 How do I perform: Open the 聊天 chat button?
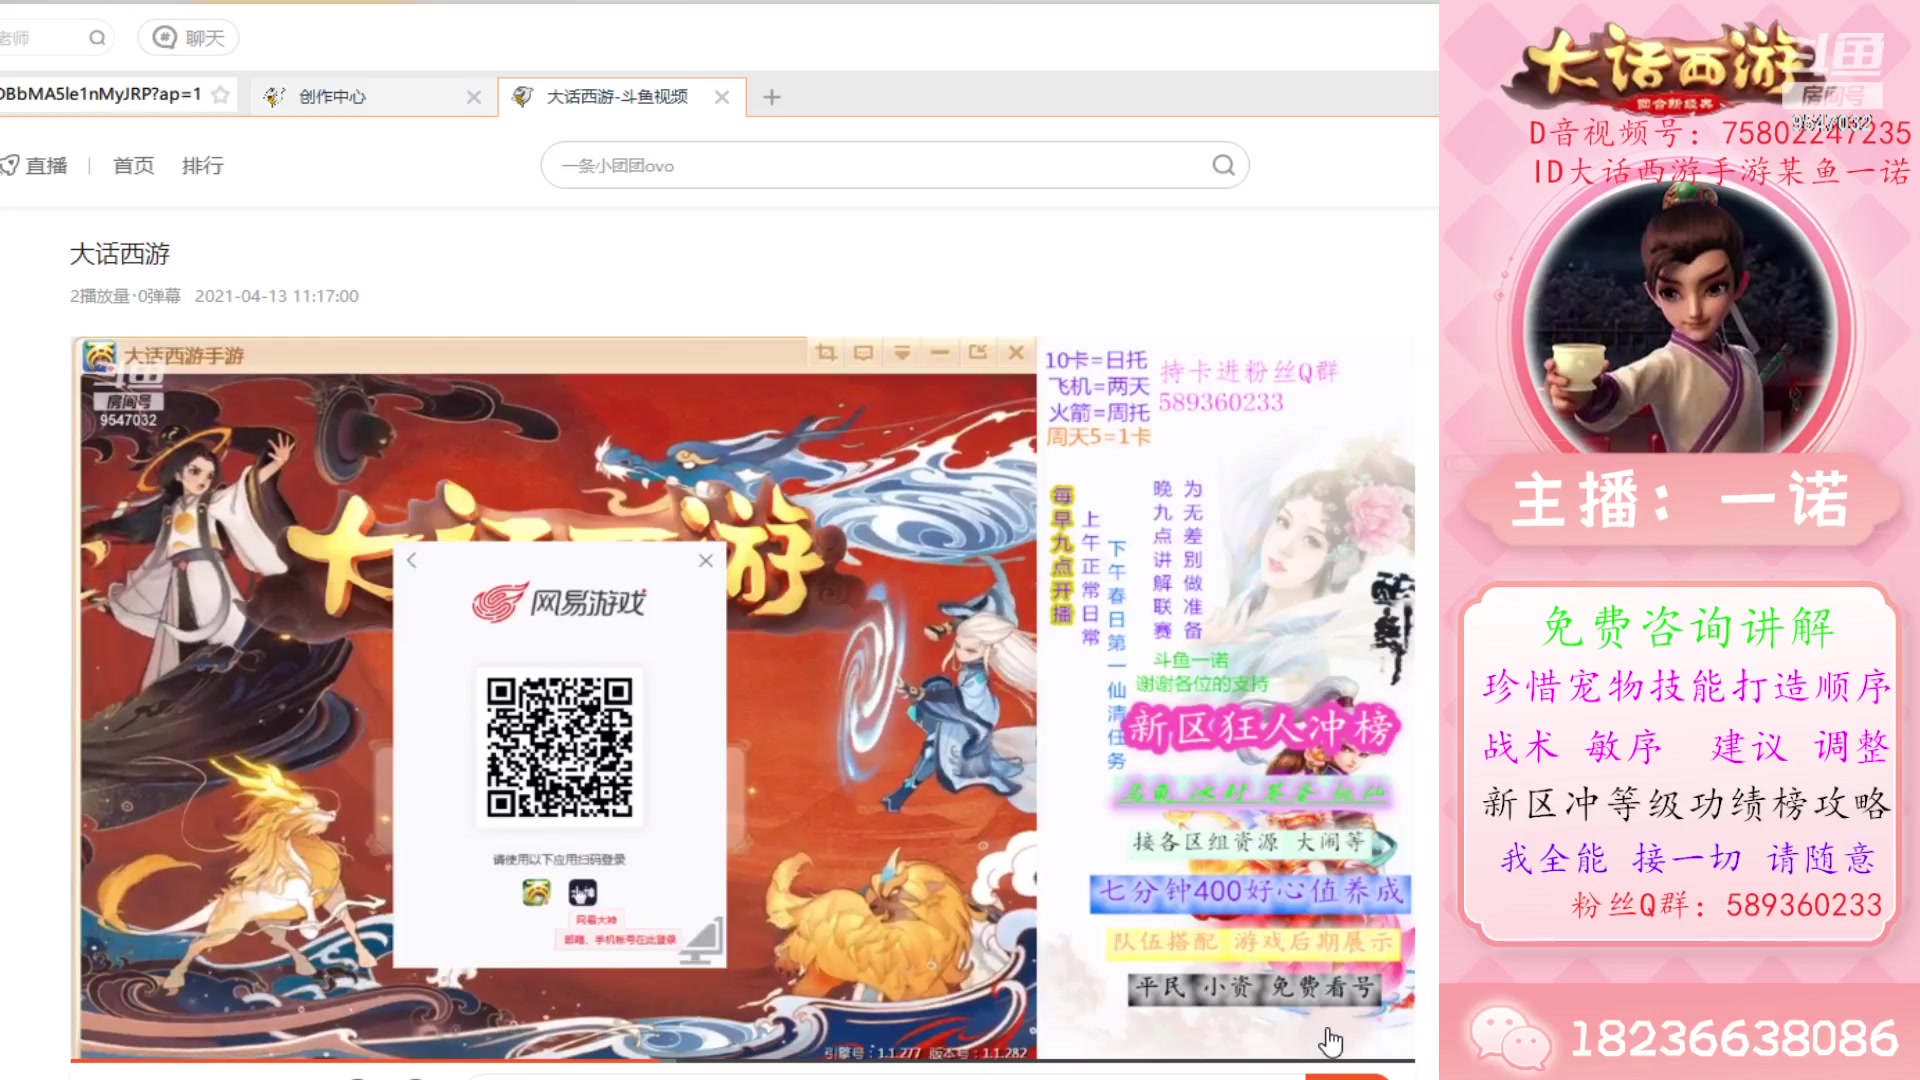(188, 38)
